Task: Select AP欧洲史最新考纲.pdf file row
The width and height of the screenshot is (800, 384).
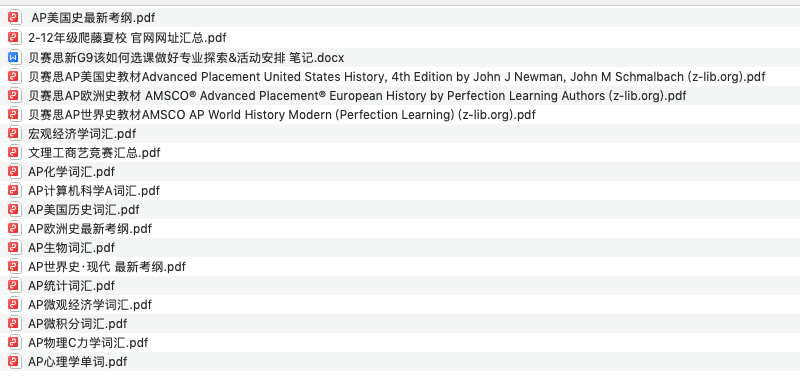Action: click(400, 229)
